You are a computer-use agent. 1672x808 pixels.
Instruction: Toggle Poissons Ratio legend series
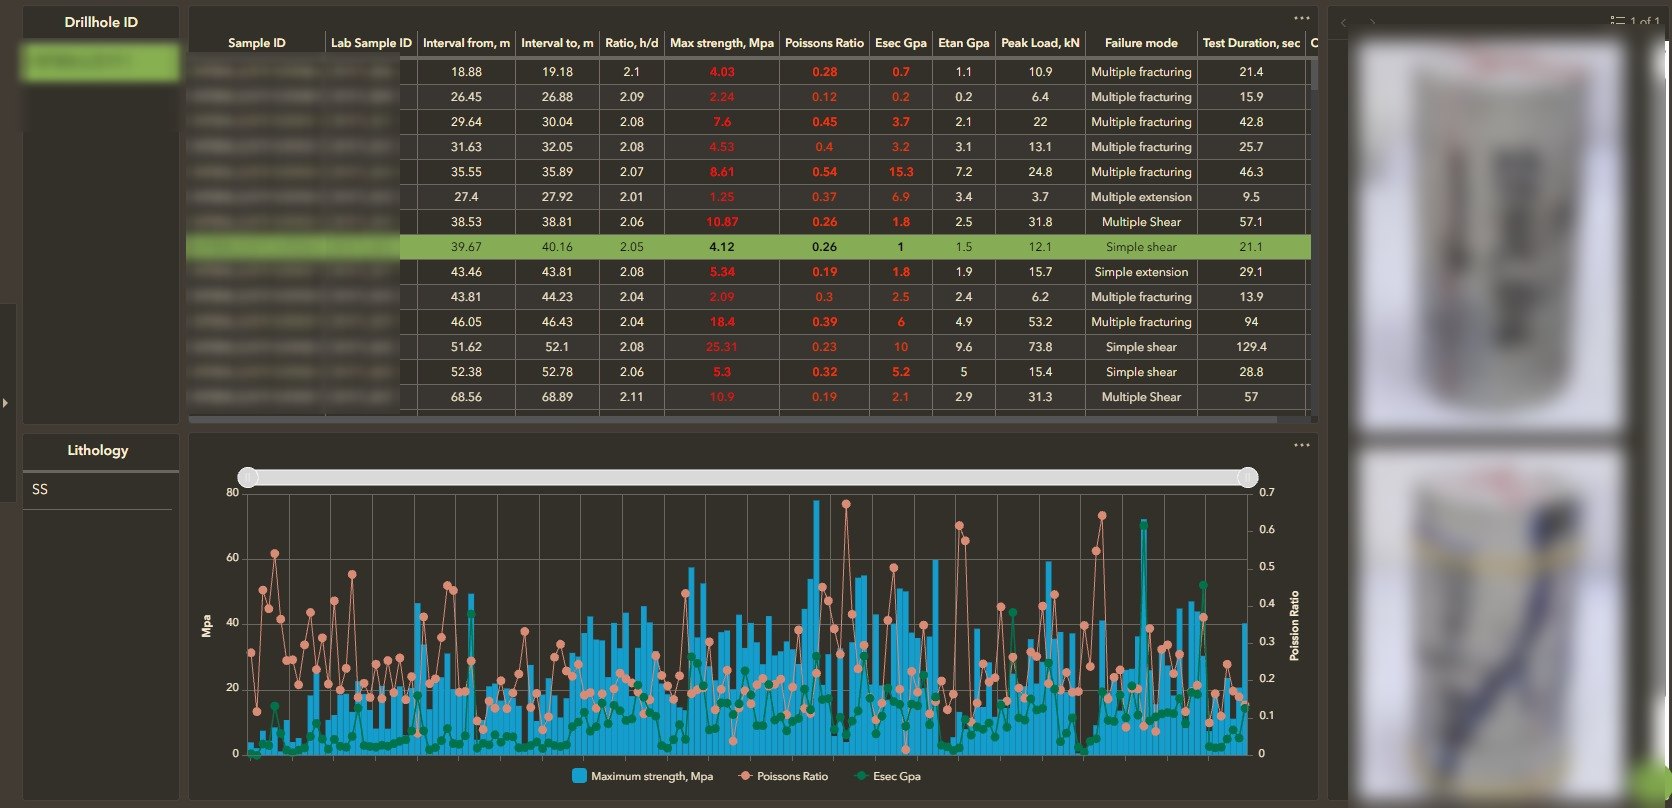pyautogui.click(x=783, y=776)
